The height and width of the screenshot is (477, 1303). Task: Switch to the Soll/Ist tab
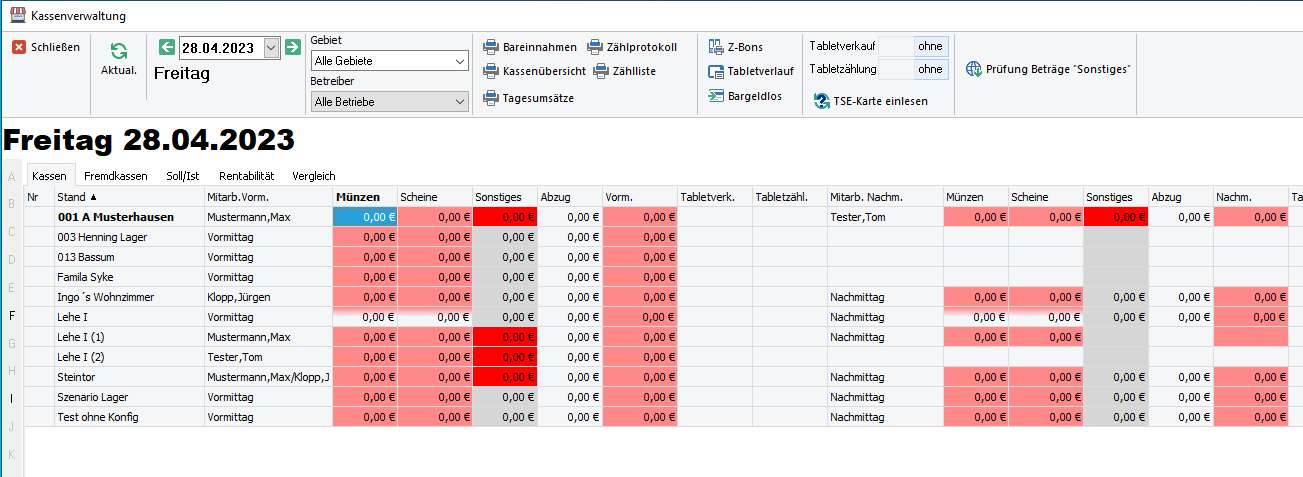tap(182, 176)
